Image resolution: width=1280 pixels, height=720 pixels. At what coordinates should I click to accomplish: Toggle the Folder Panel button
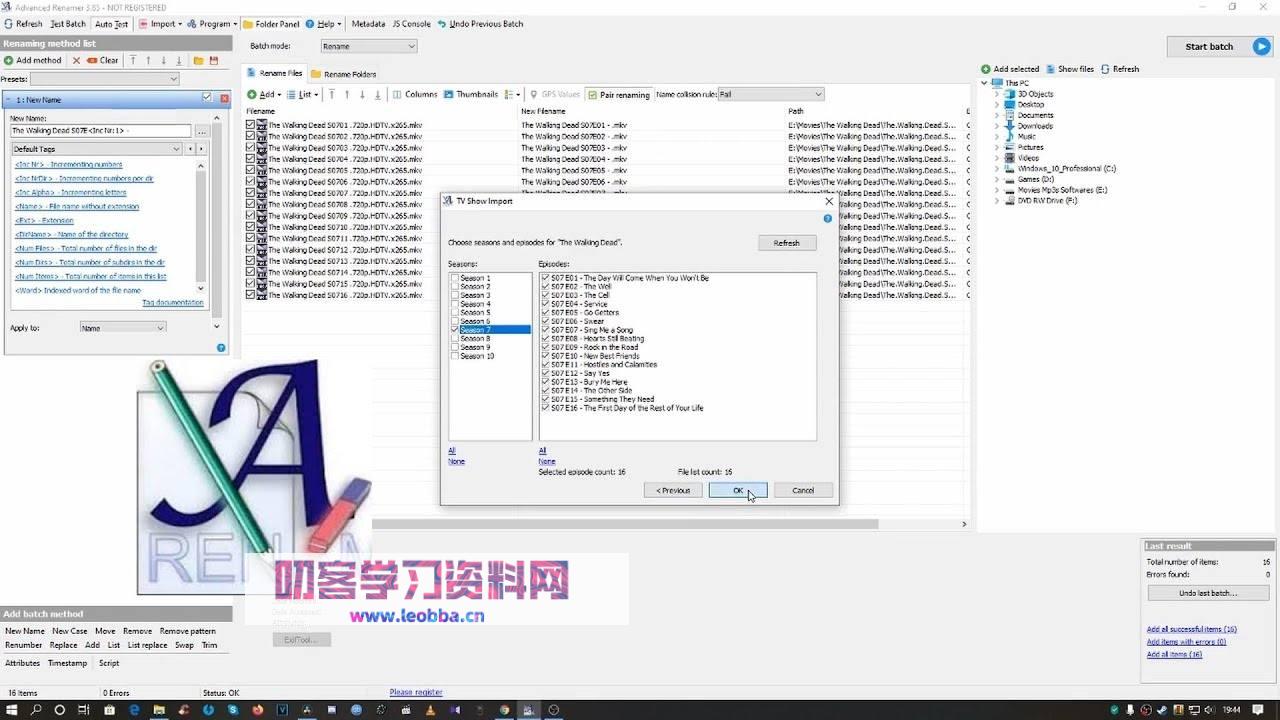pyautogui.click(x=271, y=24)
